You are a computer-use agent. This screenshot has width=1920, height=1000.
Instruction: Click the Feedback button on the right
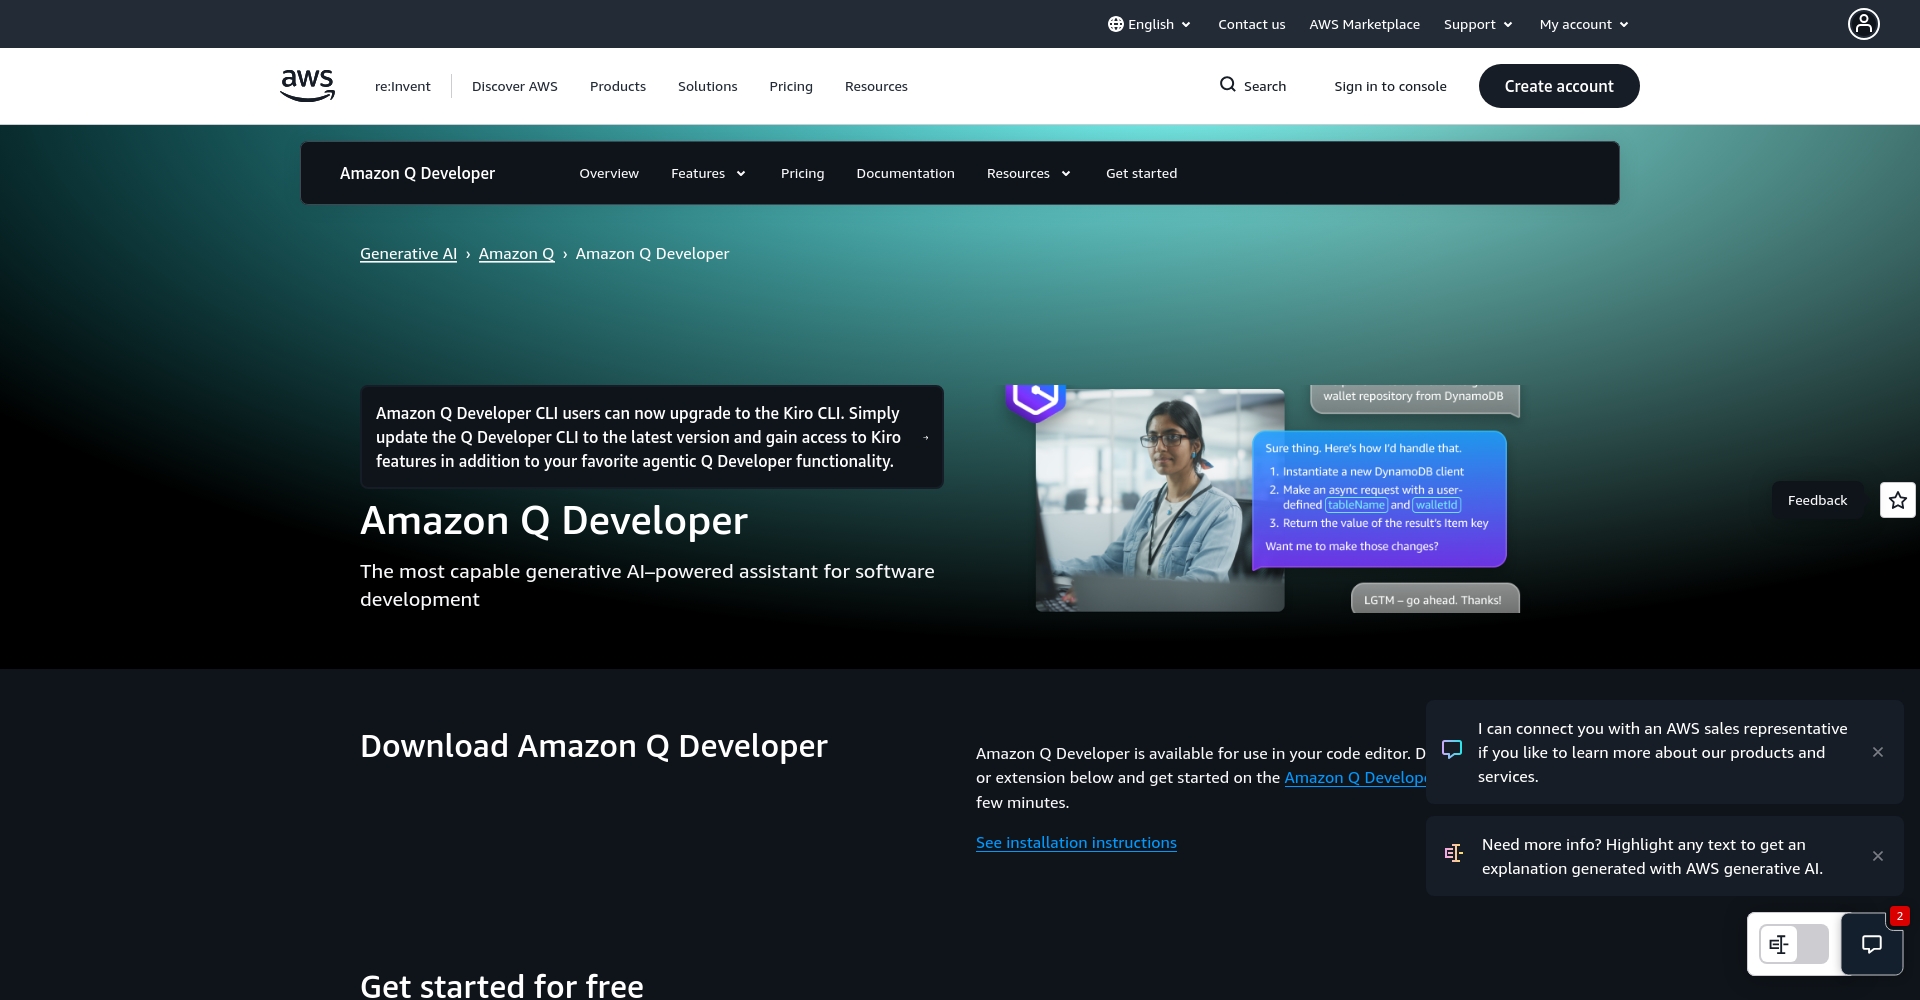tap(1817, 500)
